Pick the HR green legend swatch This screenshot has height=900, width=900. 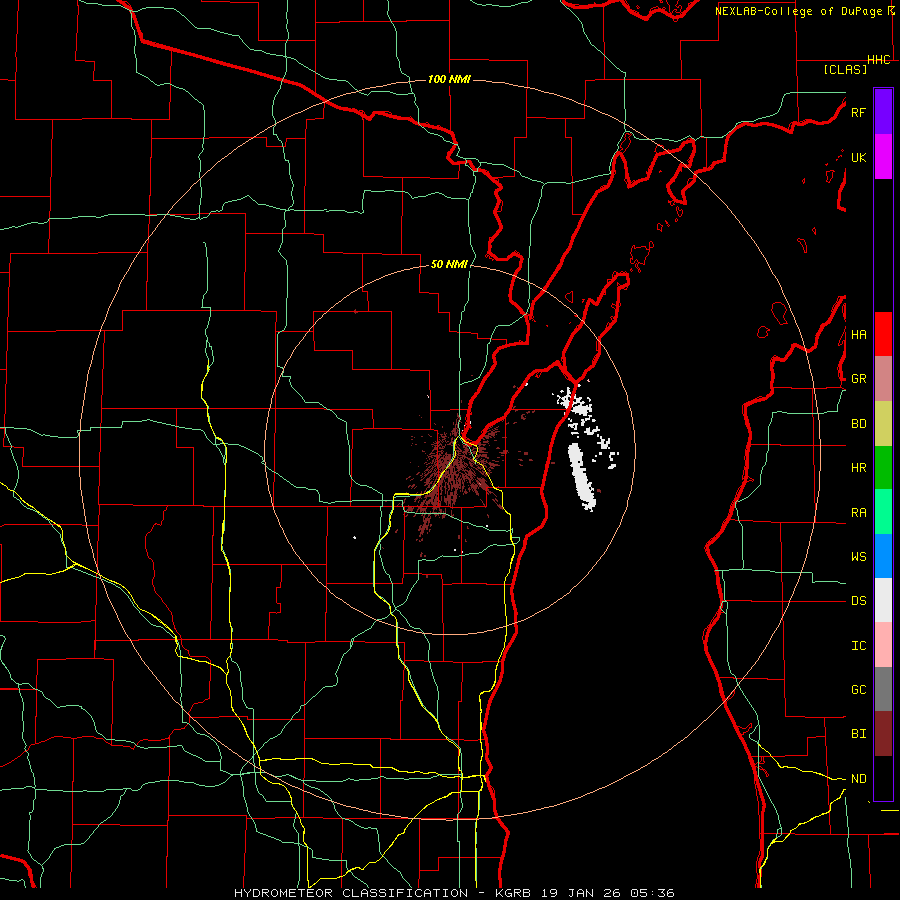883,467
